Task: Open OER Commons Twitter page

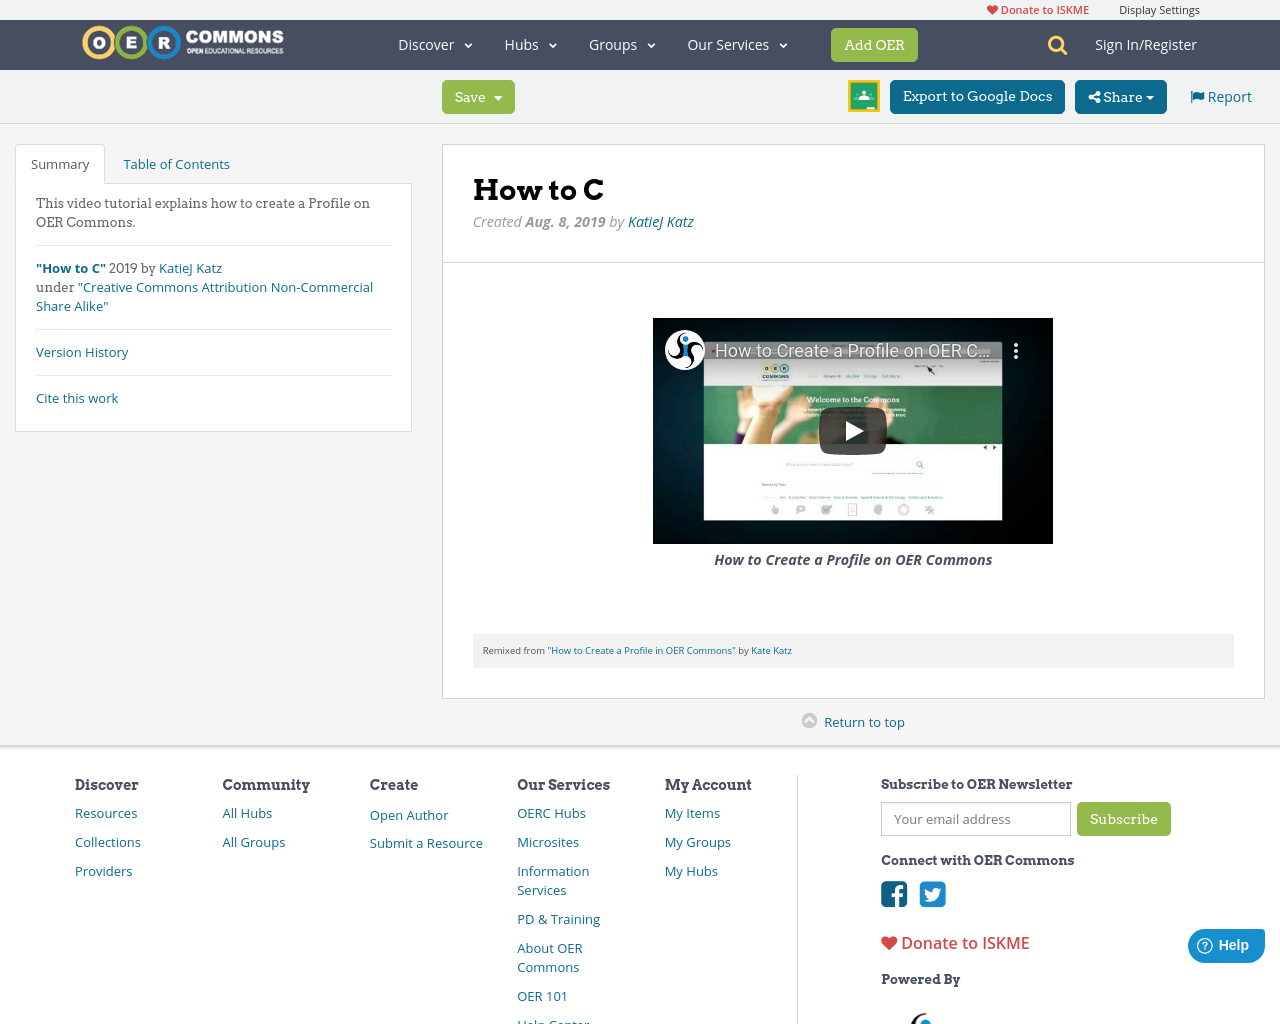Action: (932, 894)
